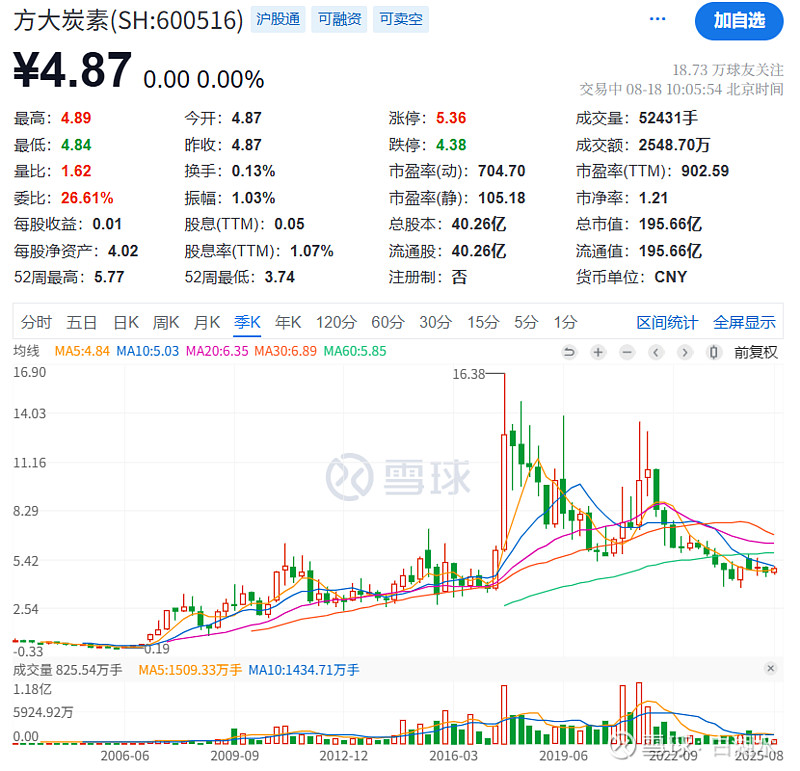Screen dimensions: 800x771
Task: Click the 每股净资产 value 4.02
Action: pyautogui.click(x=123, y=251)
